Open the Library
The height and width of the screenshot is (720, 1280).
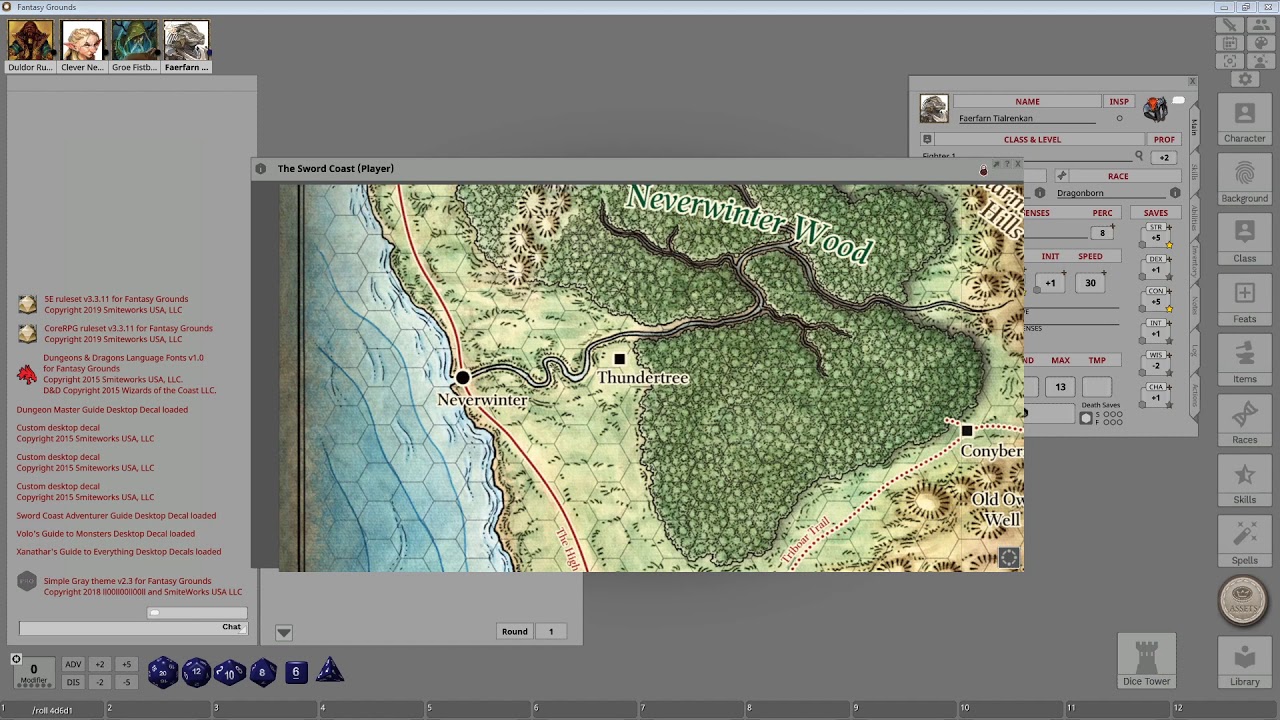coord(1245,662)
